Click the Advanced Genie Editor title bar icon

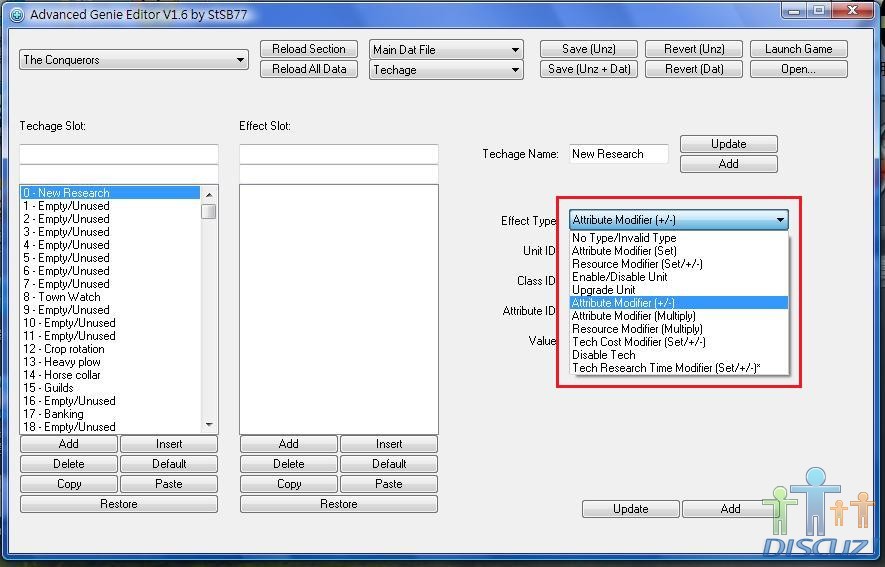[x=16, y=15]
